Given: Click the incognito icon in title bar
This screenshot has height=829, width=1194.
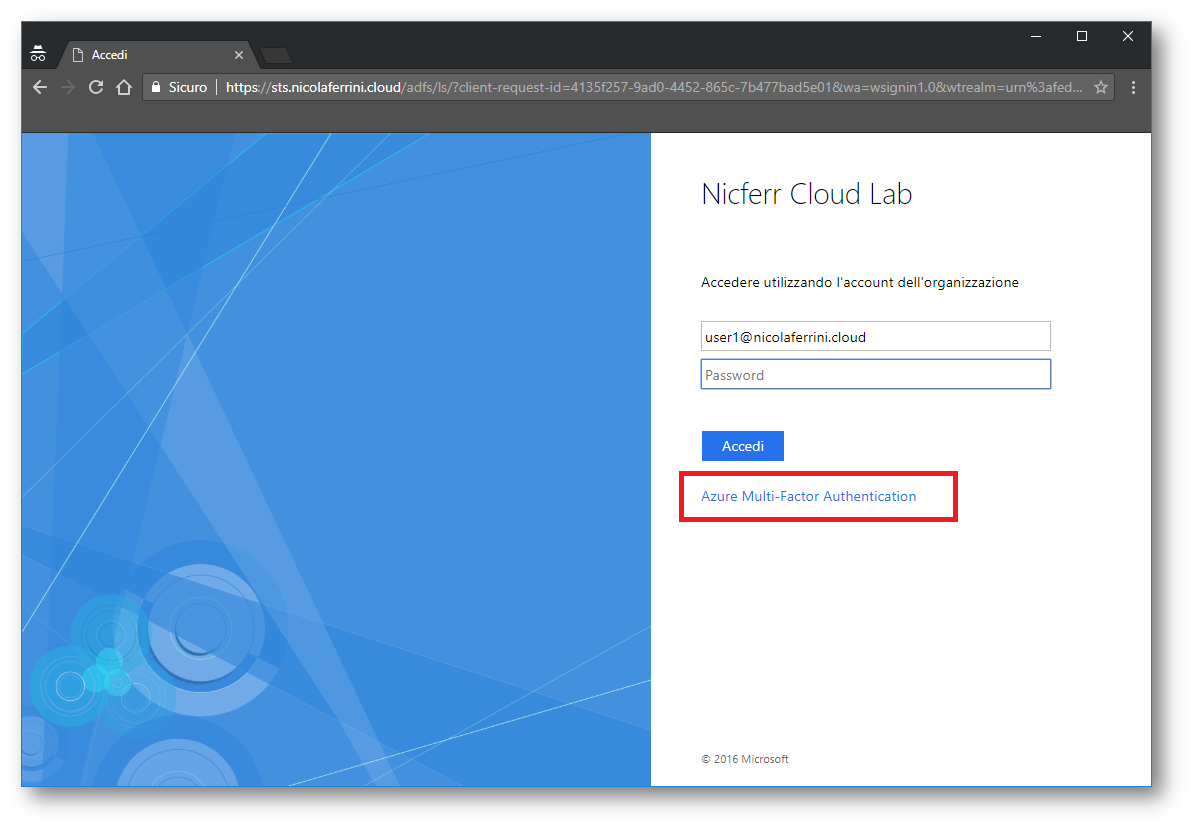Looking at the screenshot, I should click(38, 54).
